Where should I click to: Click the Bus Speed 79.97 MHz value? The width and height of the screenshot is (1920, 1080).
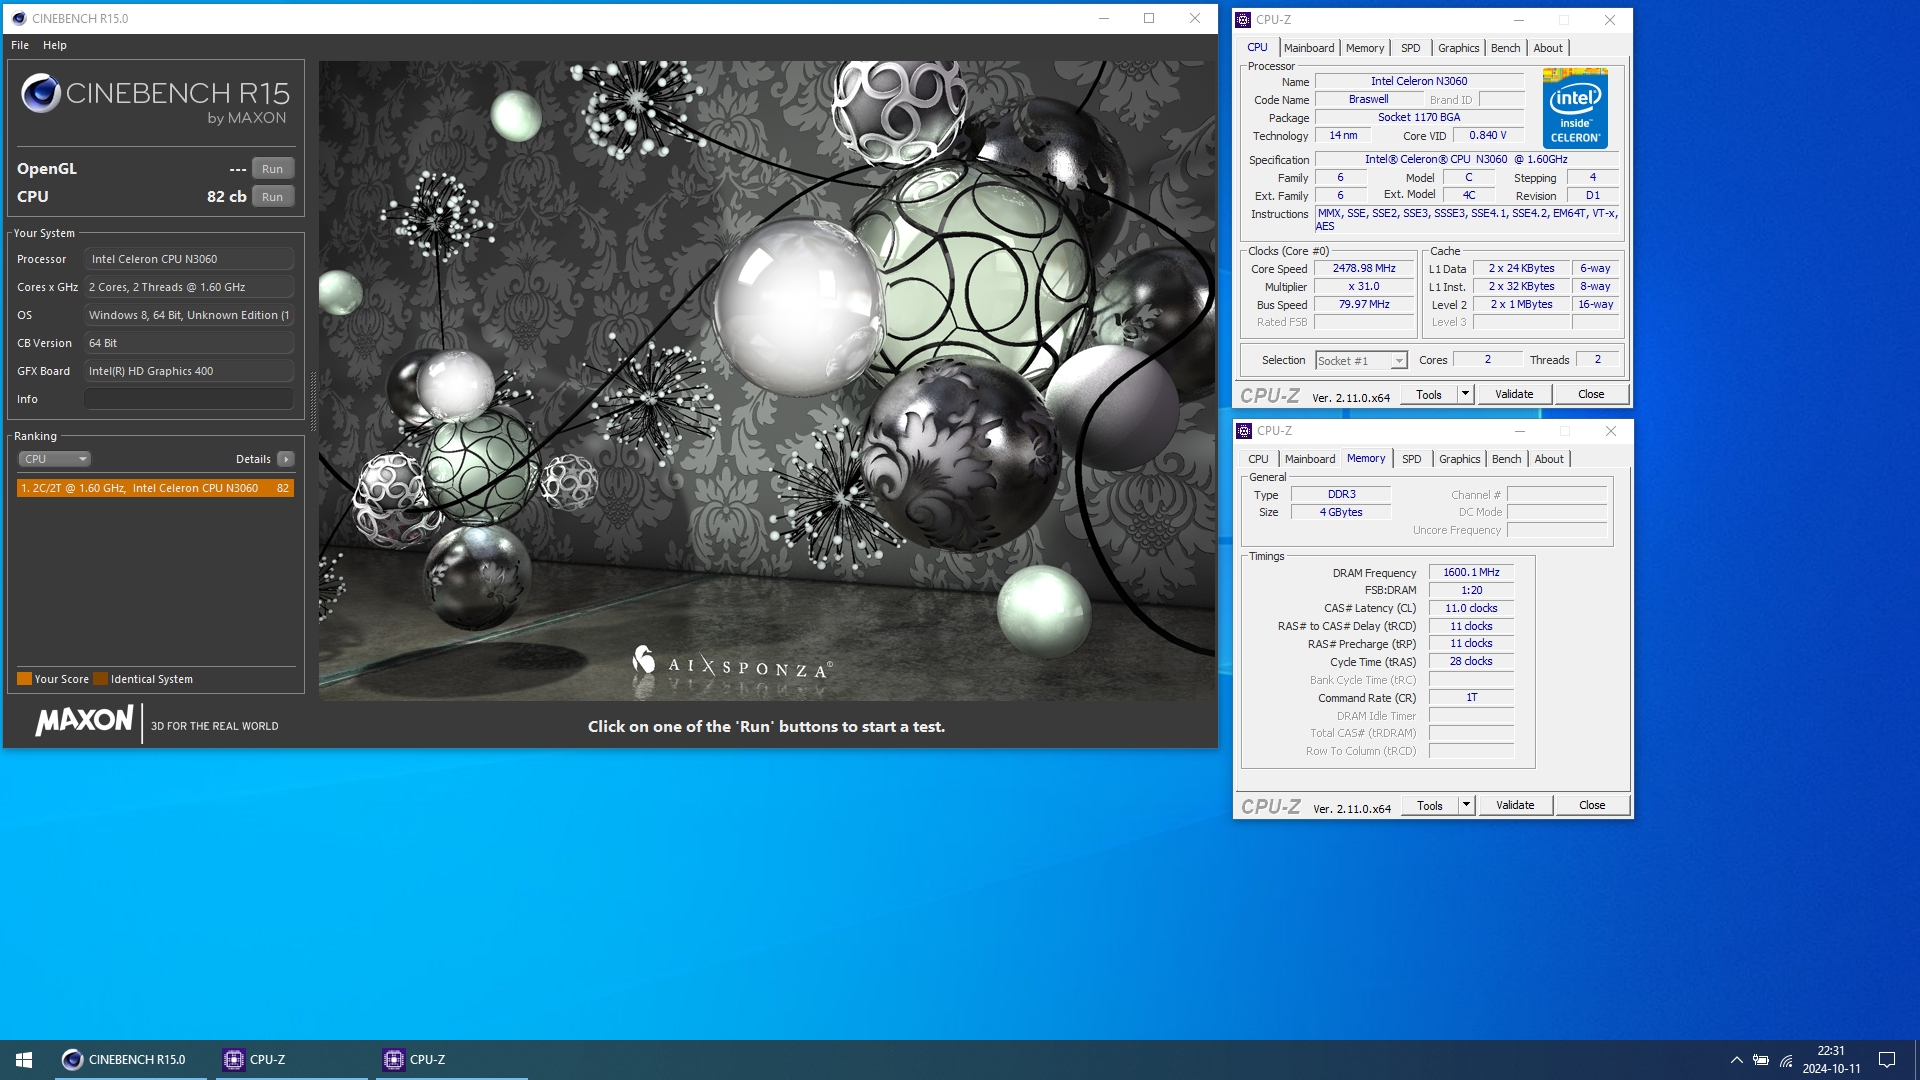tap(1363, 305)
